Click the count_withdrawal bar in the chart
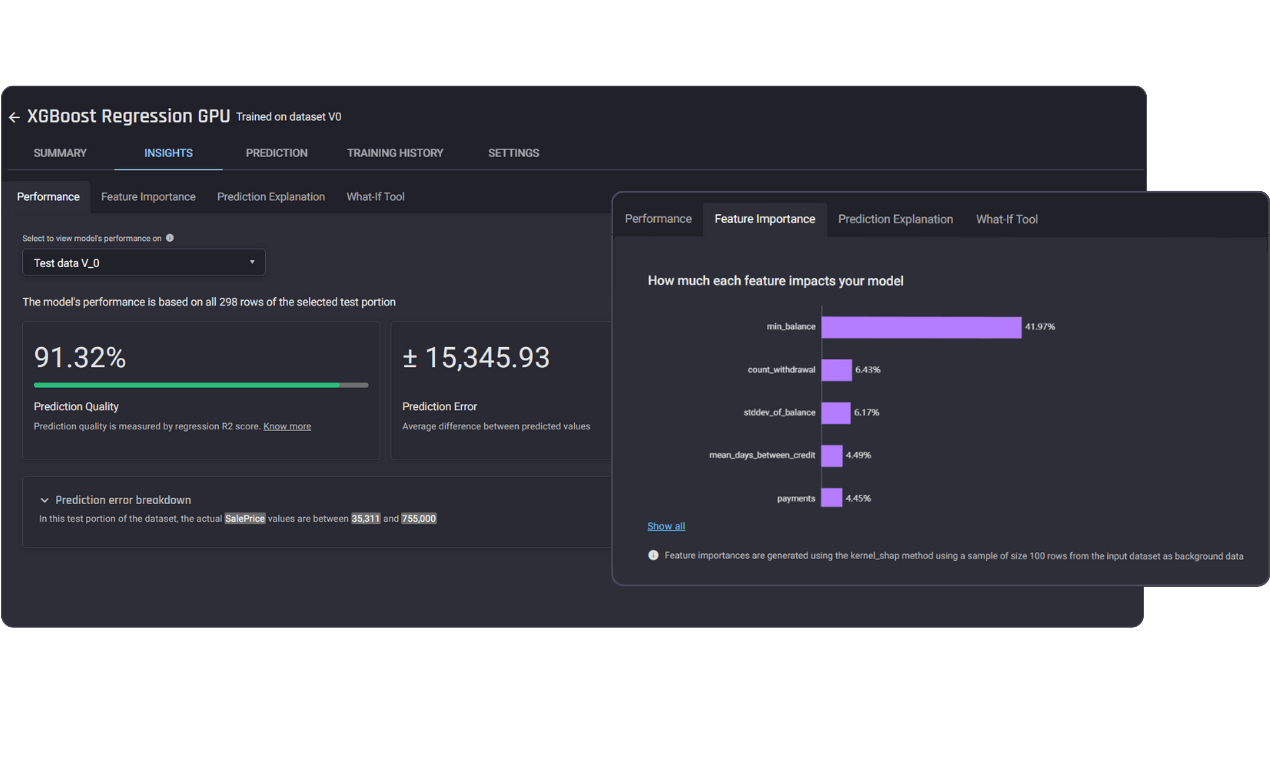Viewport: 1270px width, 760px height. (837, 370)
